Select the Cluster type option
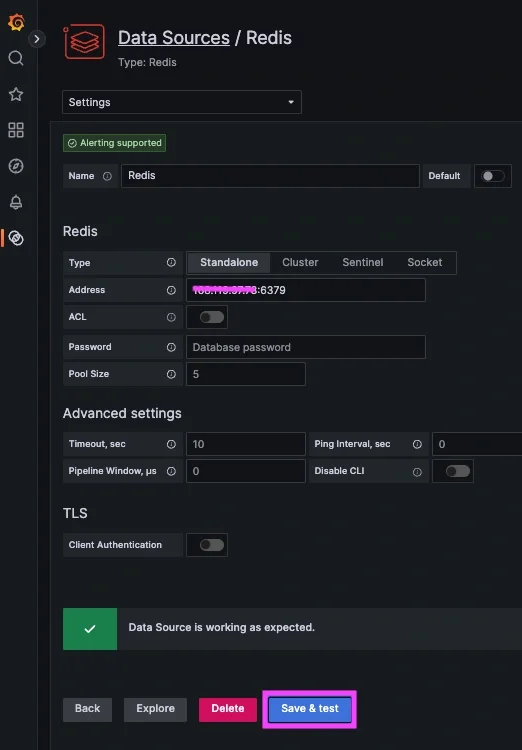Screen dimensions: 522x750 pos(300,263)
